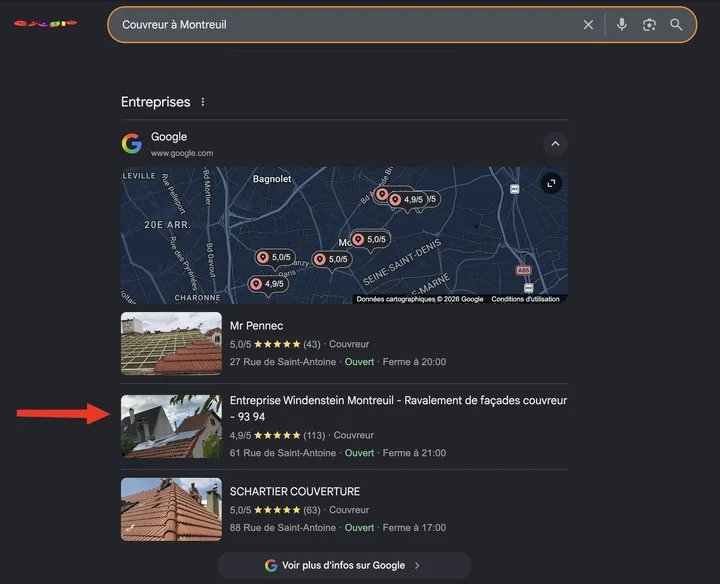The width and height of the screenshot is (720, 584).
Task: Click the 'Ferme à 17:00' closing time
Action: tap(414, 528)
